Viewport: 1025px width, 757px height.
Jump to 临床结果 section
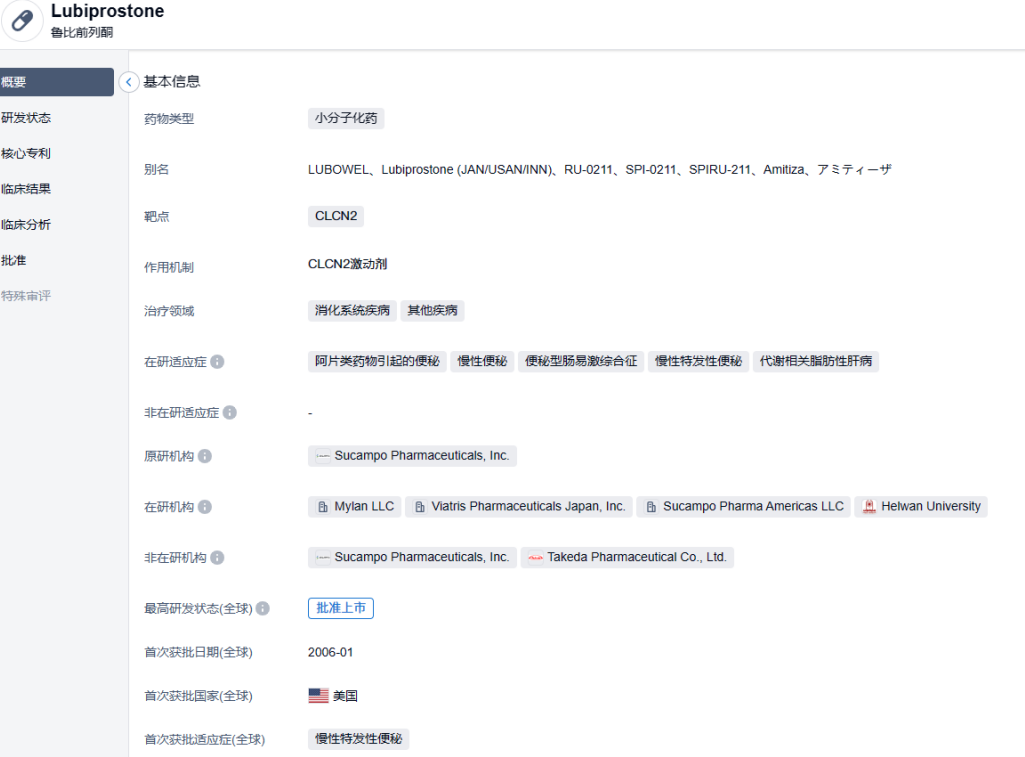pos(26,189)
